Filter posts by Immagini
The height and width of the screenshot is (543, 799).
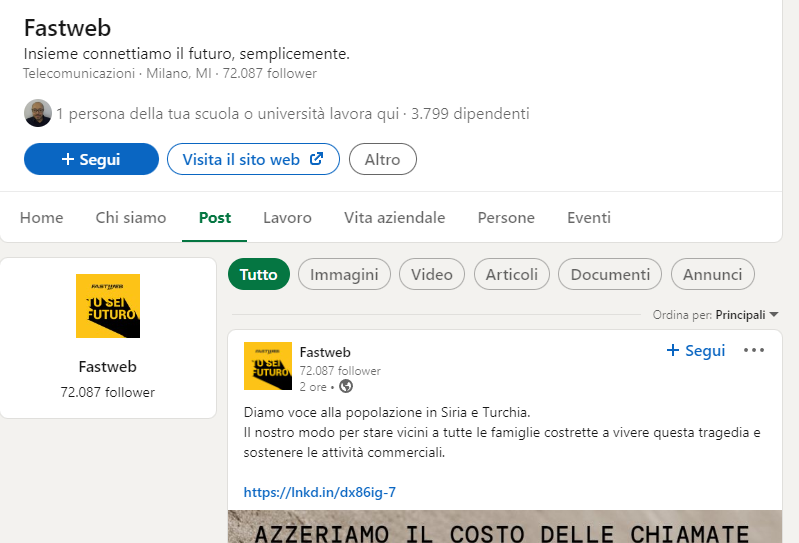(344, 274)
